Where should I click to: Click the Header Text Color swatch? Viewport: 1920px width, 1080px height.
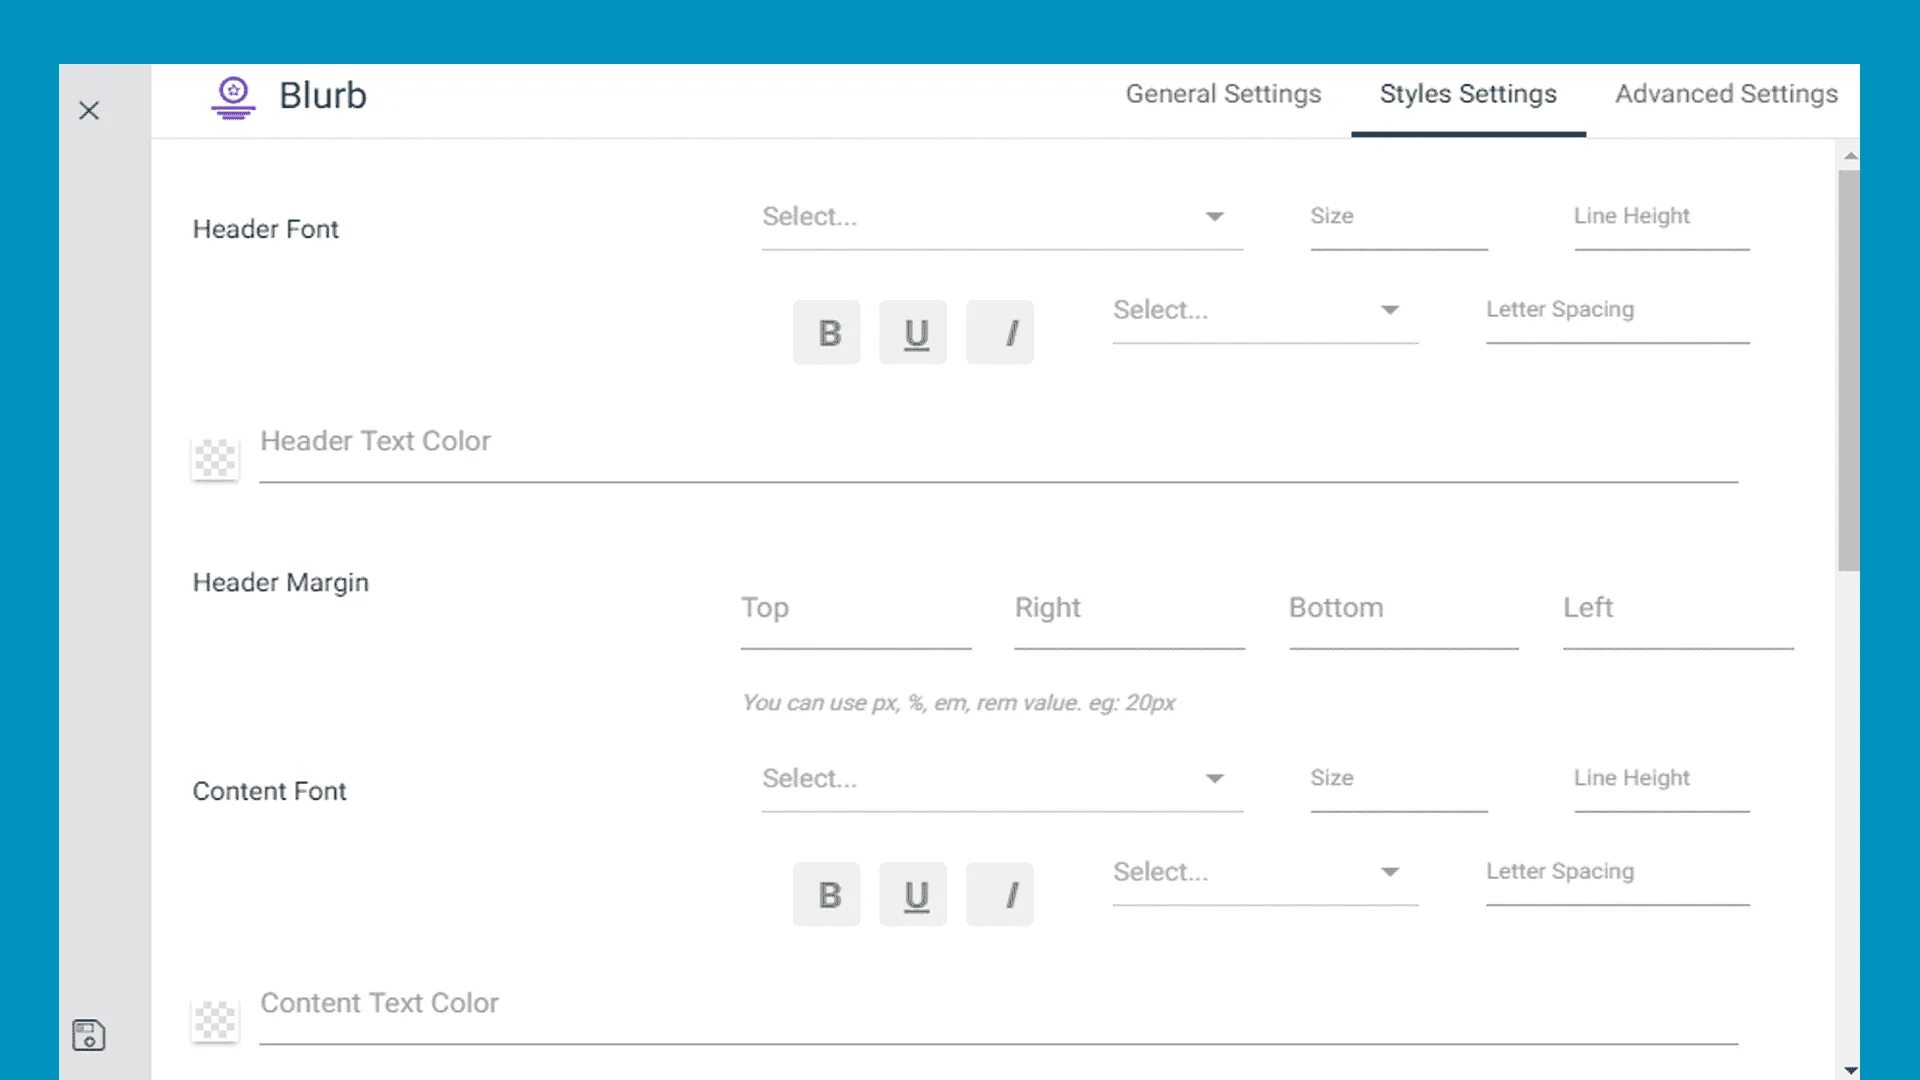click(x=215, y=459)
